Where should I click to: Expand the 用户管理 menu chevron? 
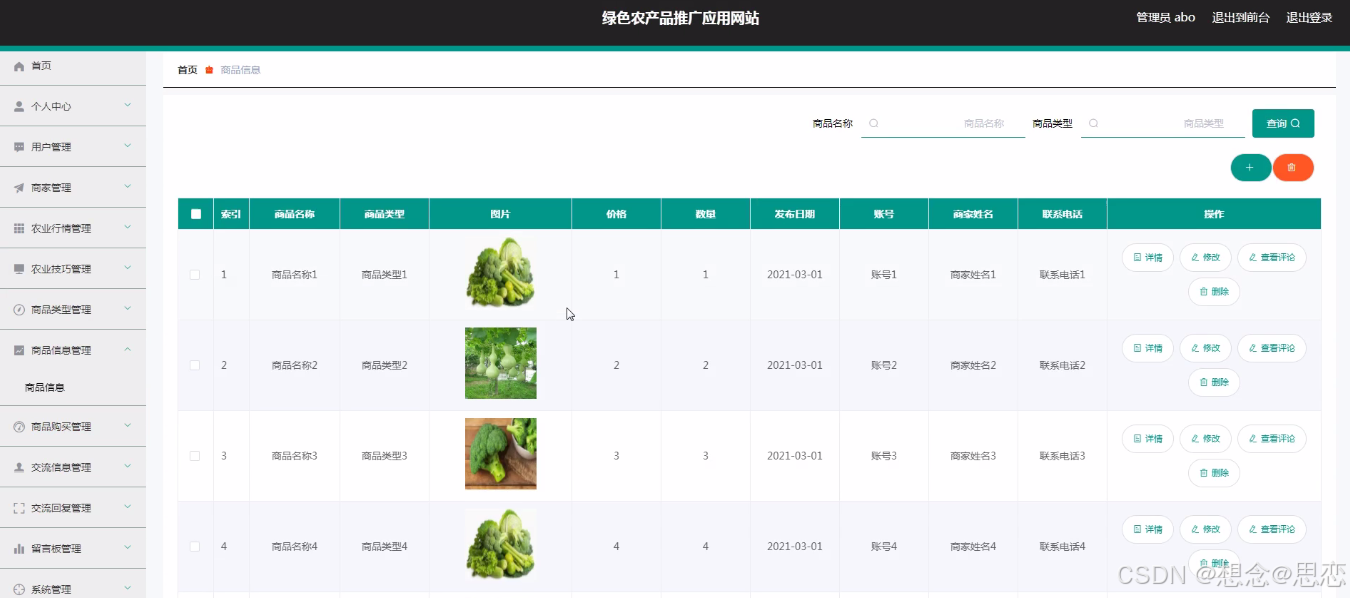pos(128,146)
